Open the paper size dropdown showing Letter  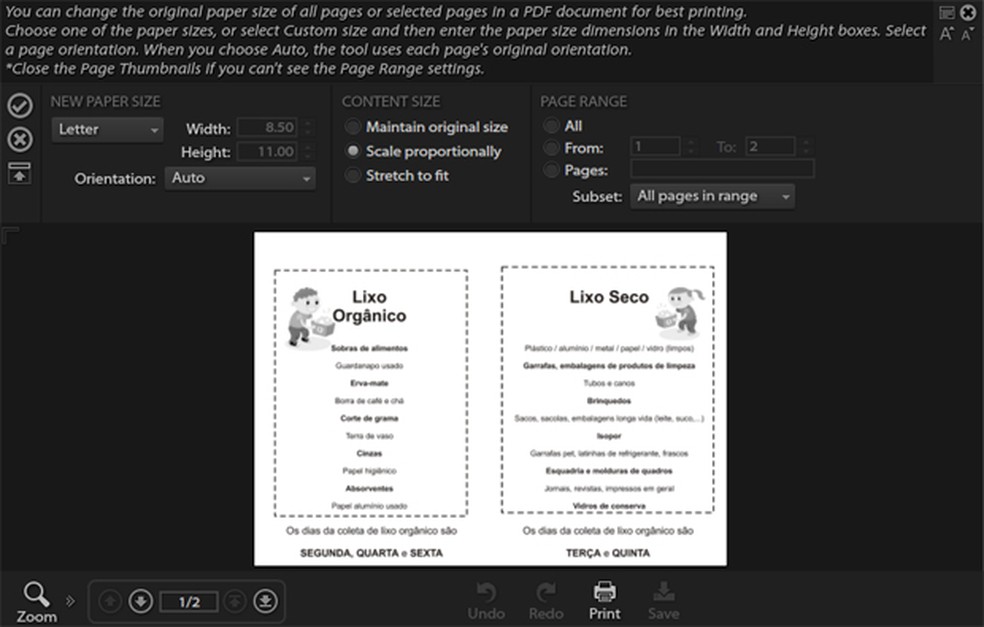(106, 130)
